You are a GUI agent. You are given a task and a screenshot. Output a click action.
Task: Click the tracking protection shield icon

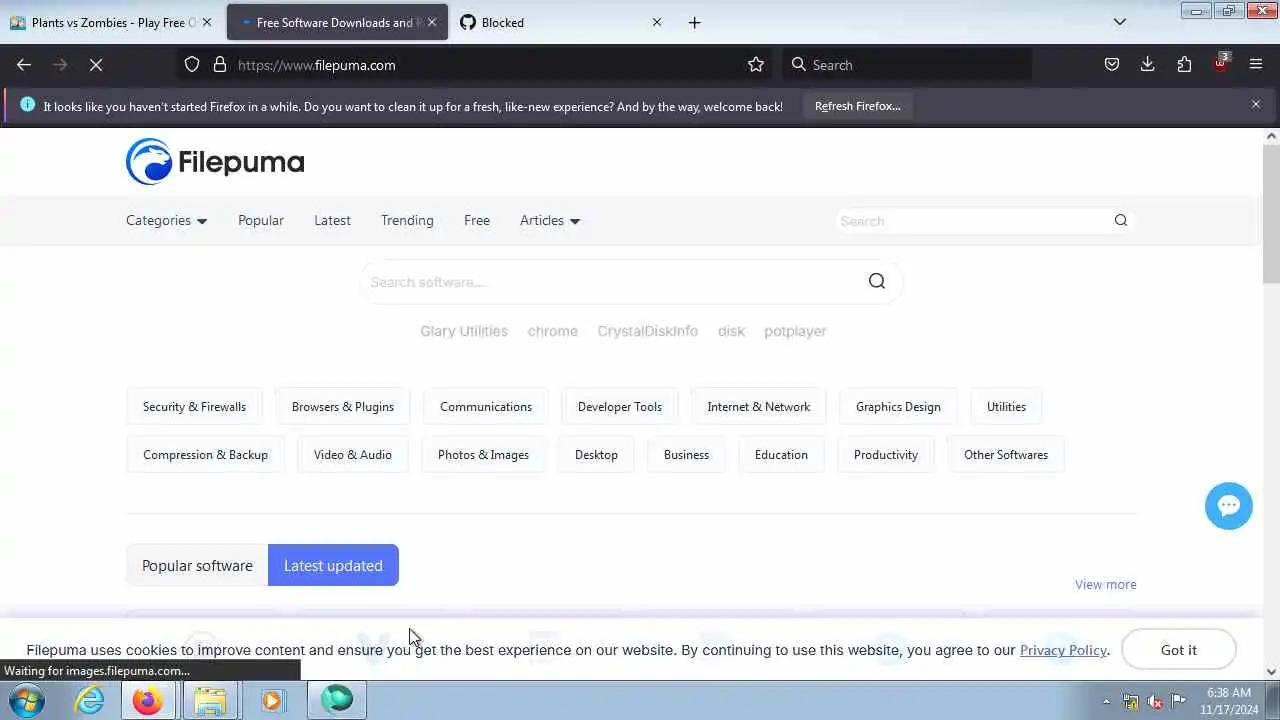(x=192, y=65)
